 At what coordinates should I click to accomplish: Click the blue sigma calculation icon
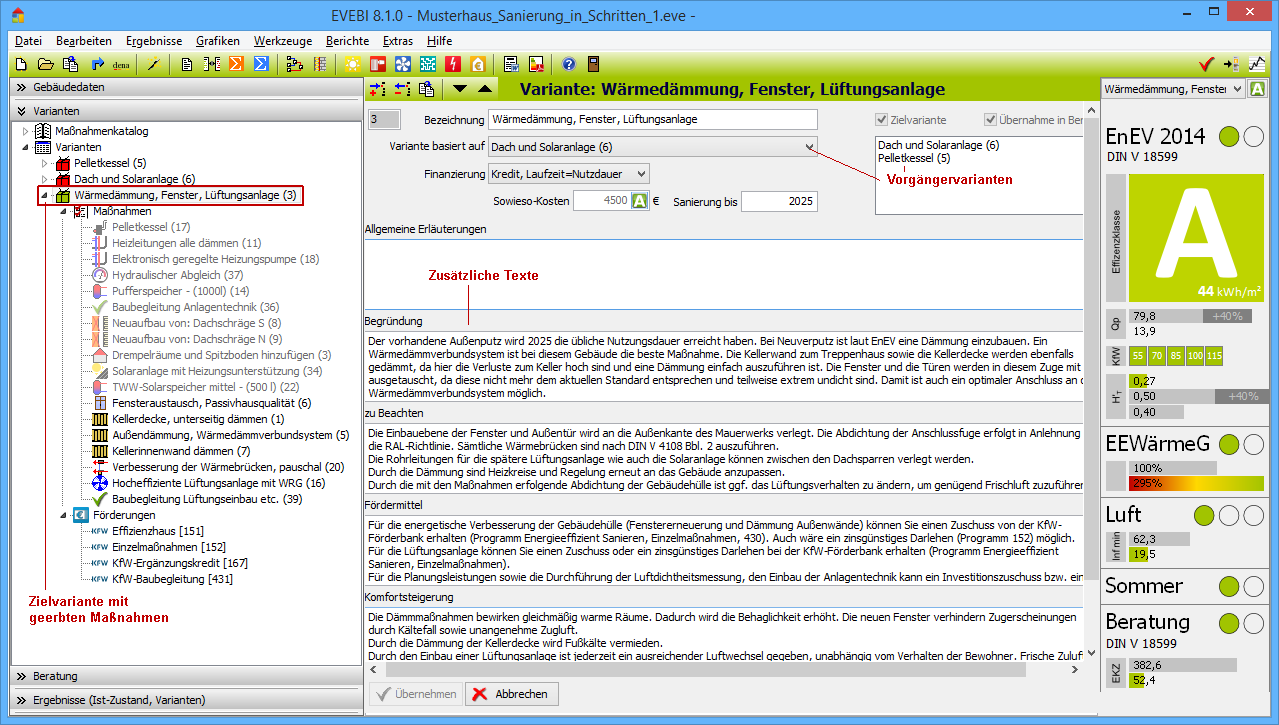[x=260, y=64]
